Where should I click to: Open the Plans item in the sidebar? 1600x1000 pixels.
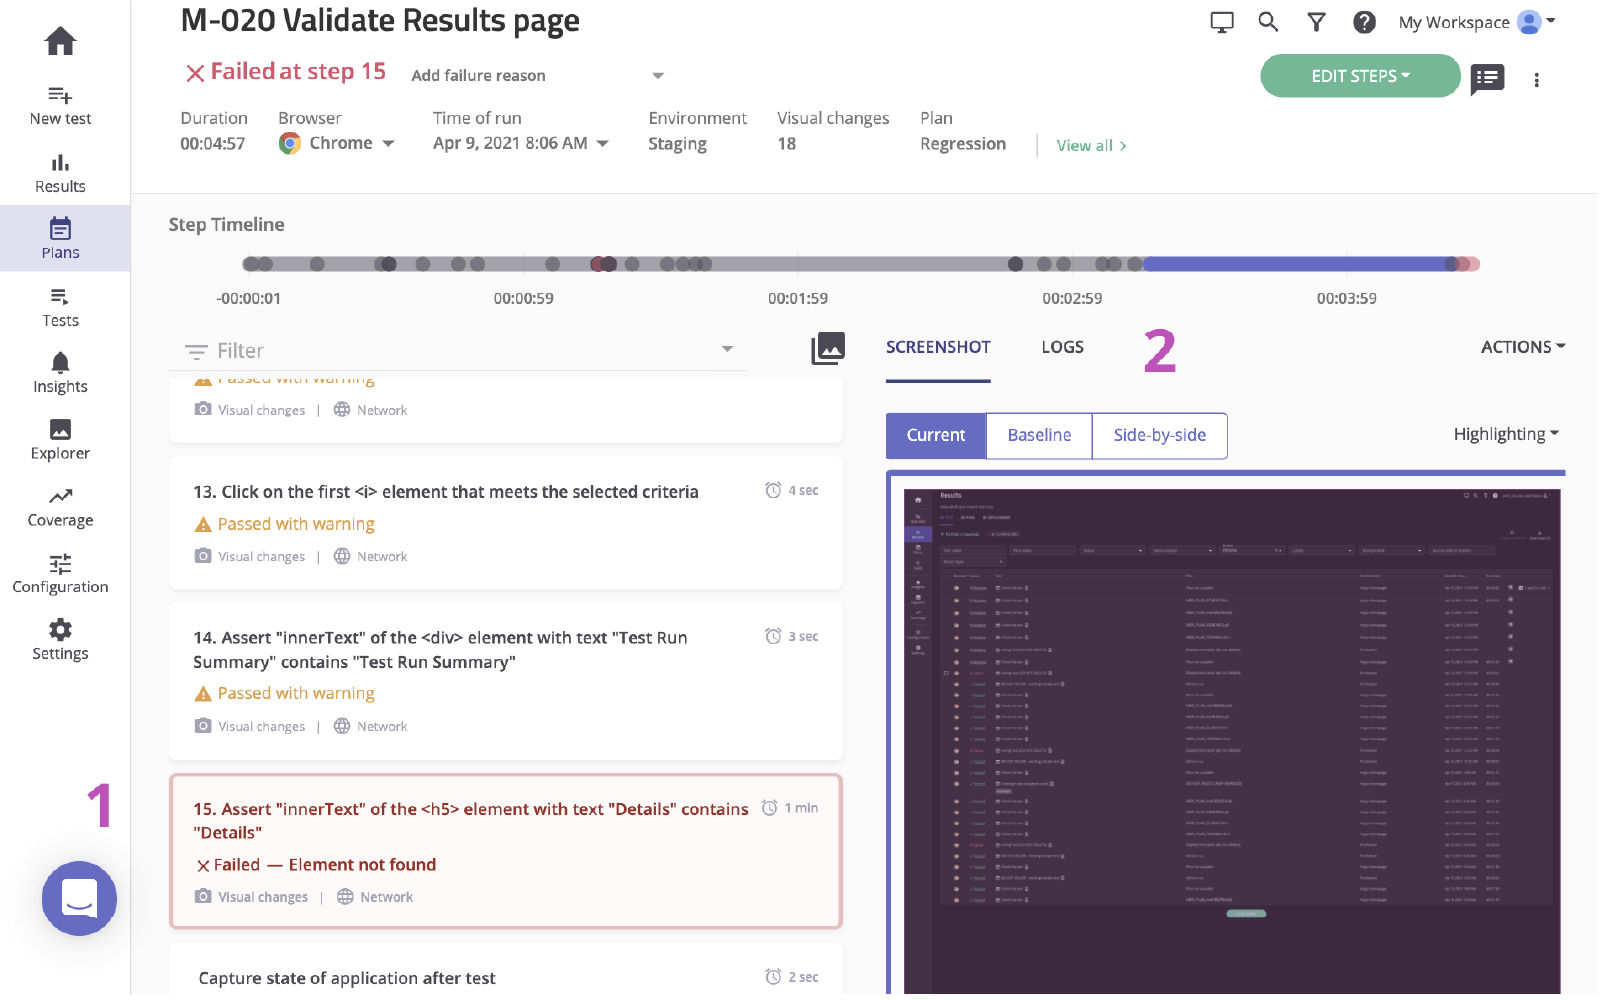click(x=60, y=238)
